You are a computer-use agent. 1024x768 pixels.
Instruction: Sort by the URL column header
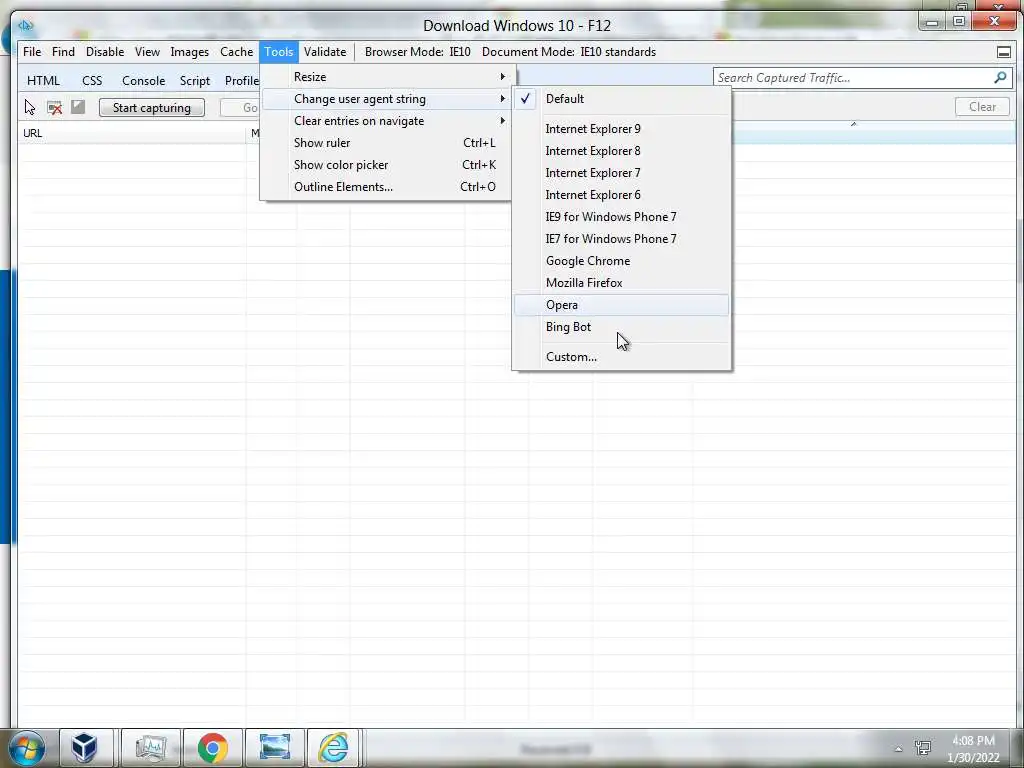pos(132,133)
